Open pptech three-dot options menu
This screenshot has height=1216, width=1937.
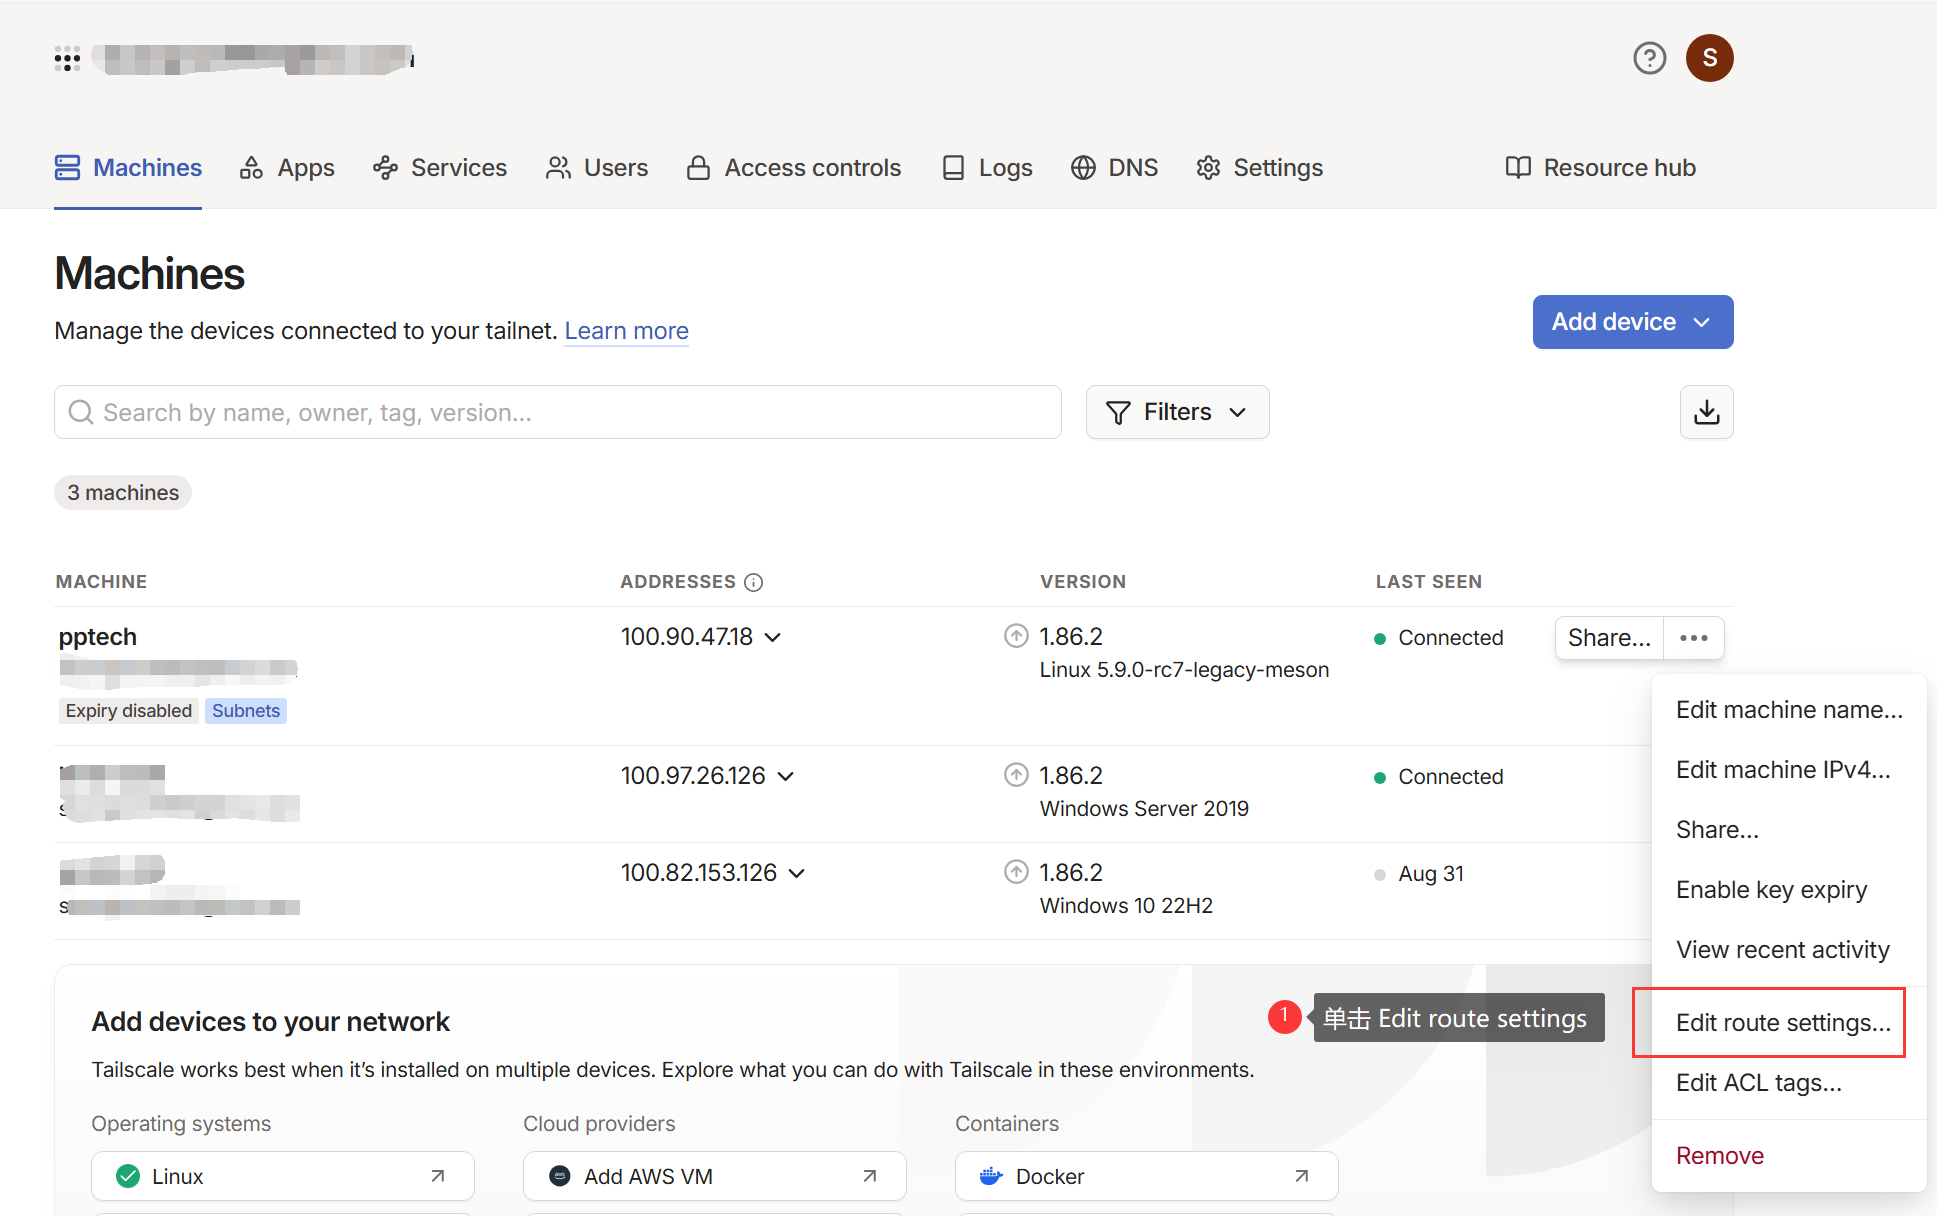[1693, 638]
